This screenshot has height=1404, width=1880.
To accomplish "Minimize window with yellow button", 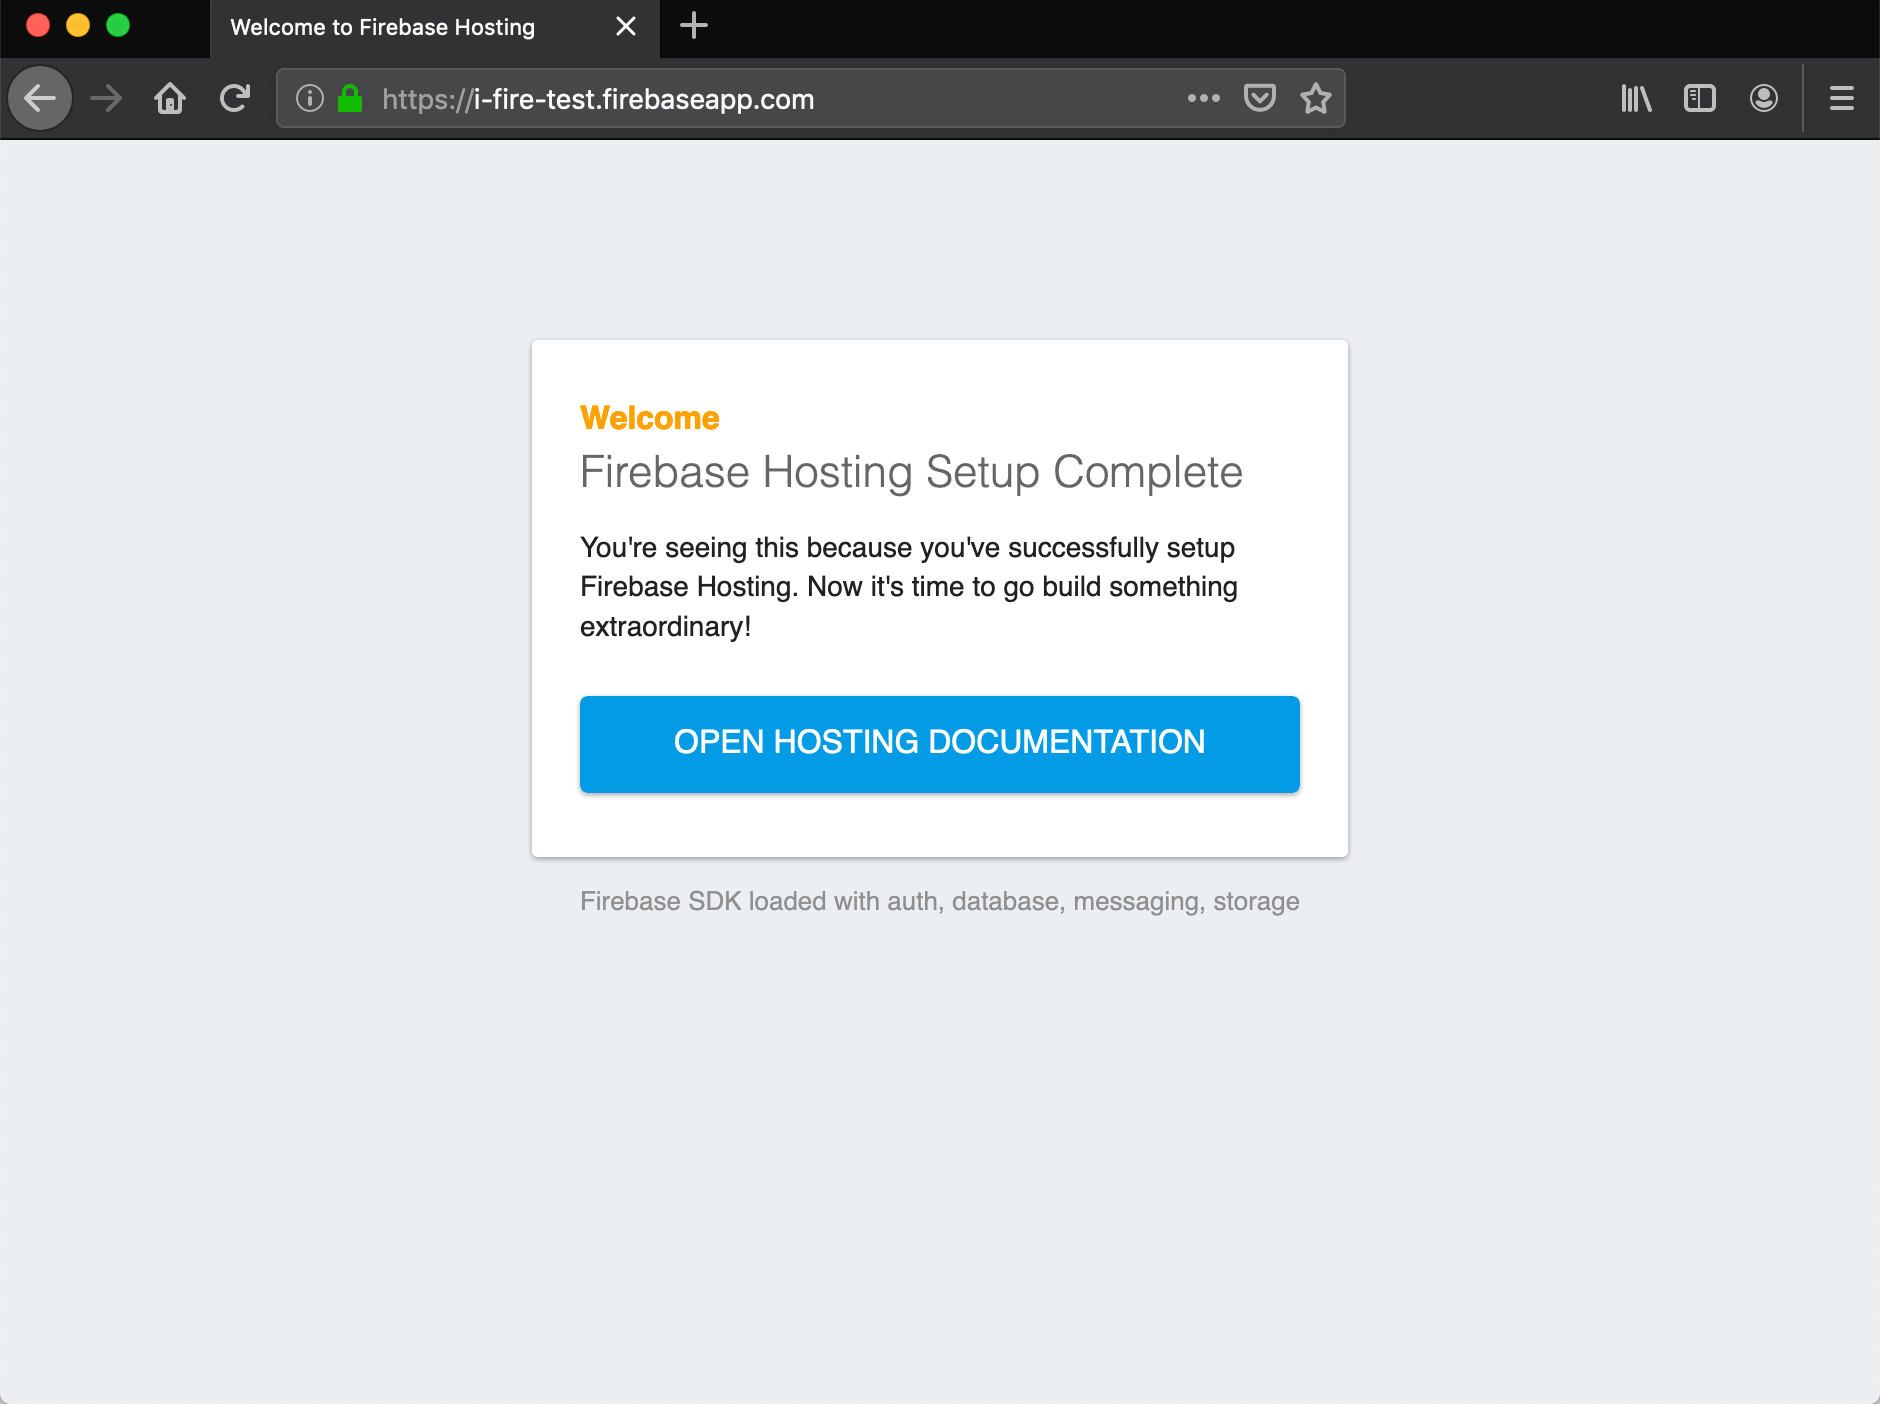I will point(78,25).
